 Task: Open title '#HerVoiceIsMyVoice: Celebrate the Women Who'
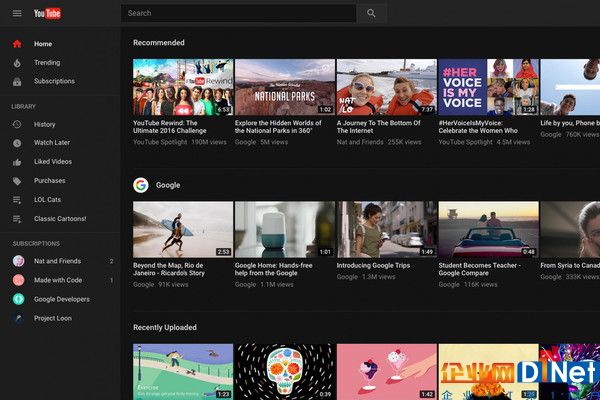click(478, 127)
